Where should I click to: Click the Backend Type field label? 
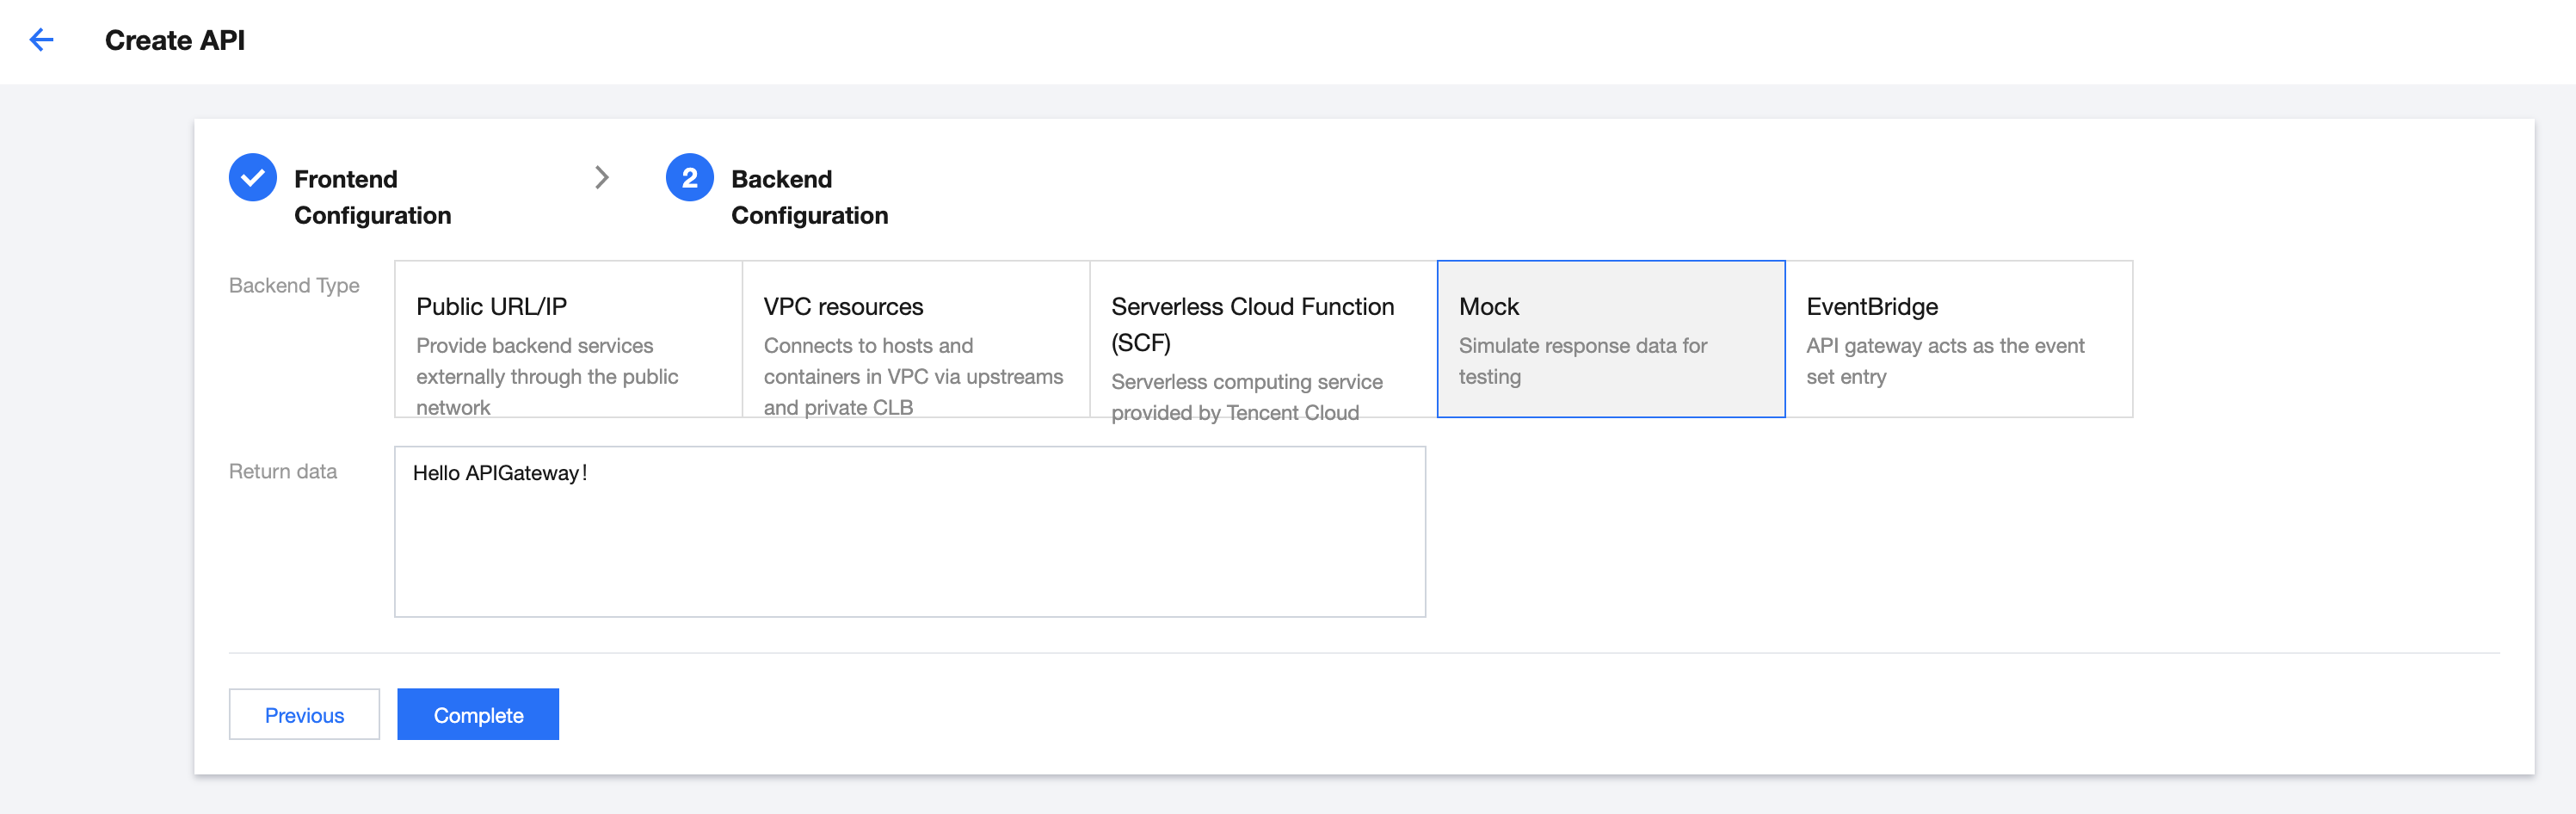click(294, 286)
